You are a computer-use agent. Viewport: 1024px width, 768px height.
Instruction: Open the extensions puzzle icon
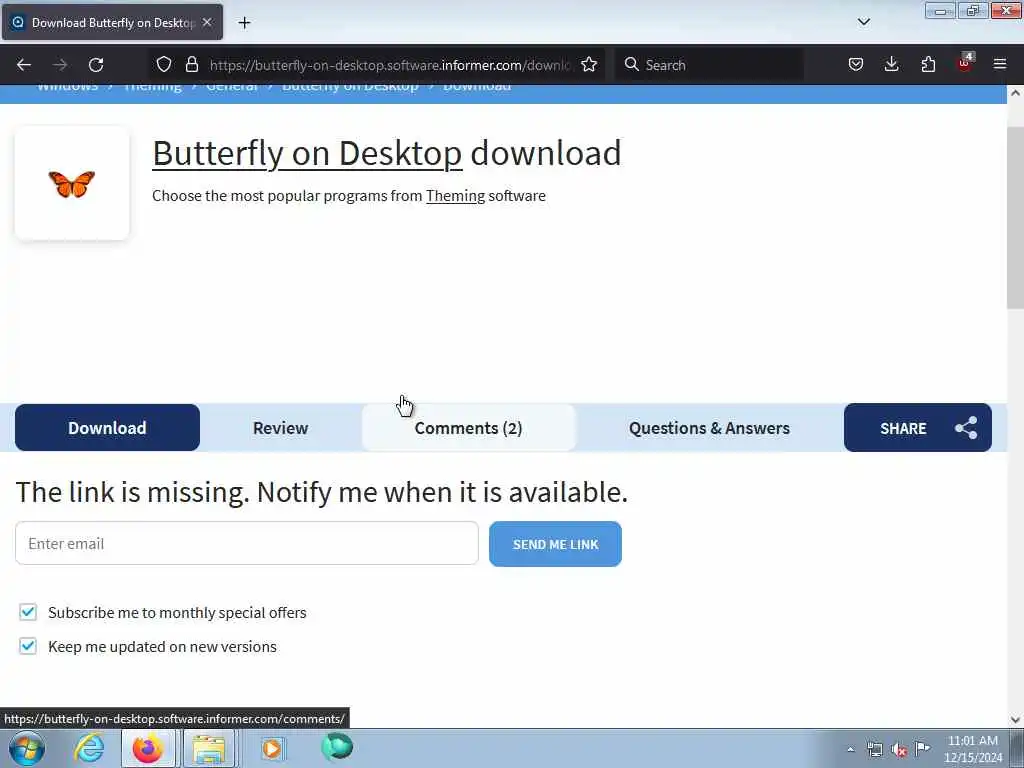coord(928,65)
